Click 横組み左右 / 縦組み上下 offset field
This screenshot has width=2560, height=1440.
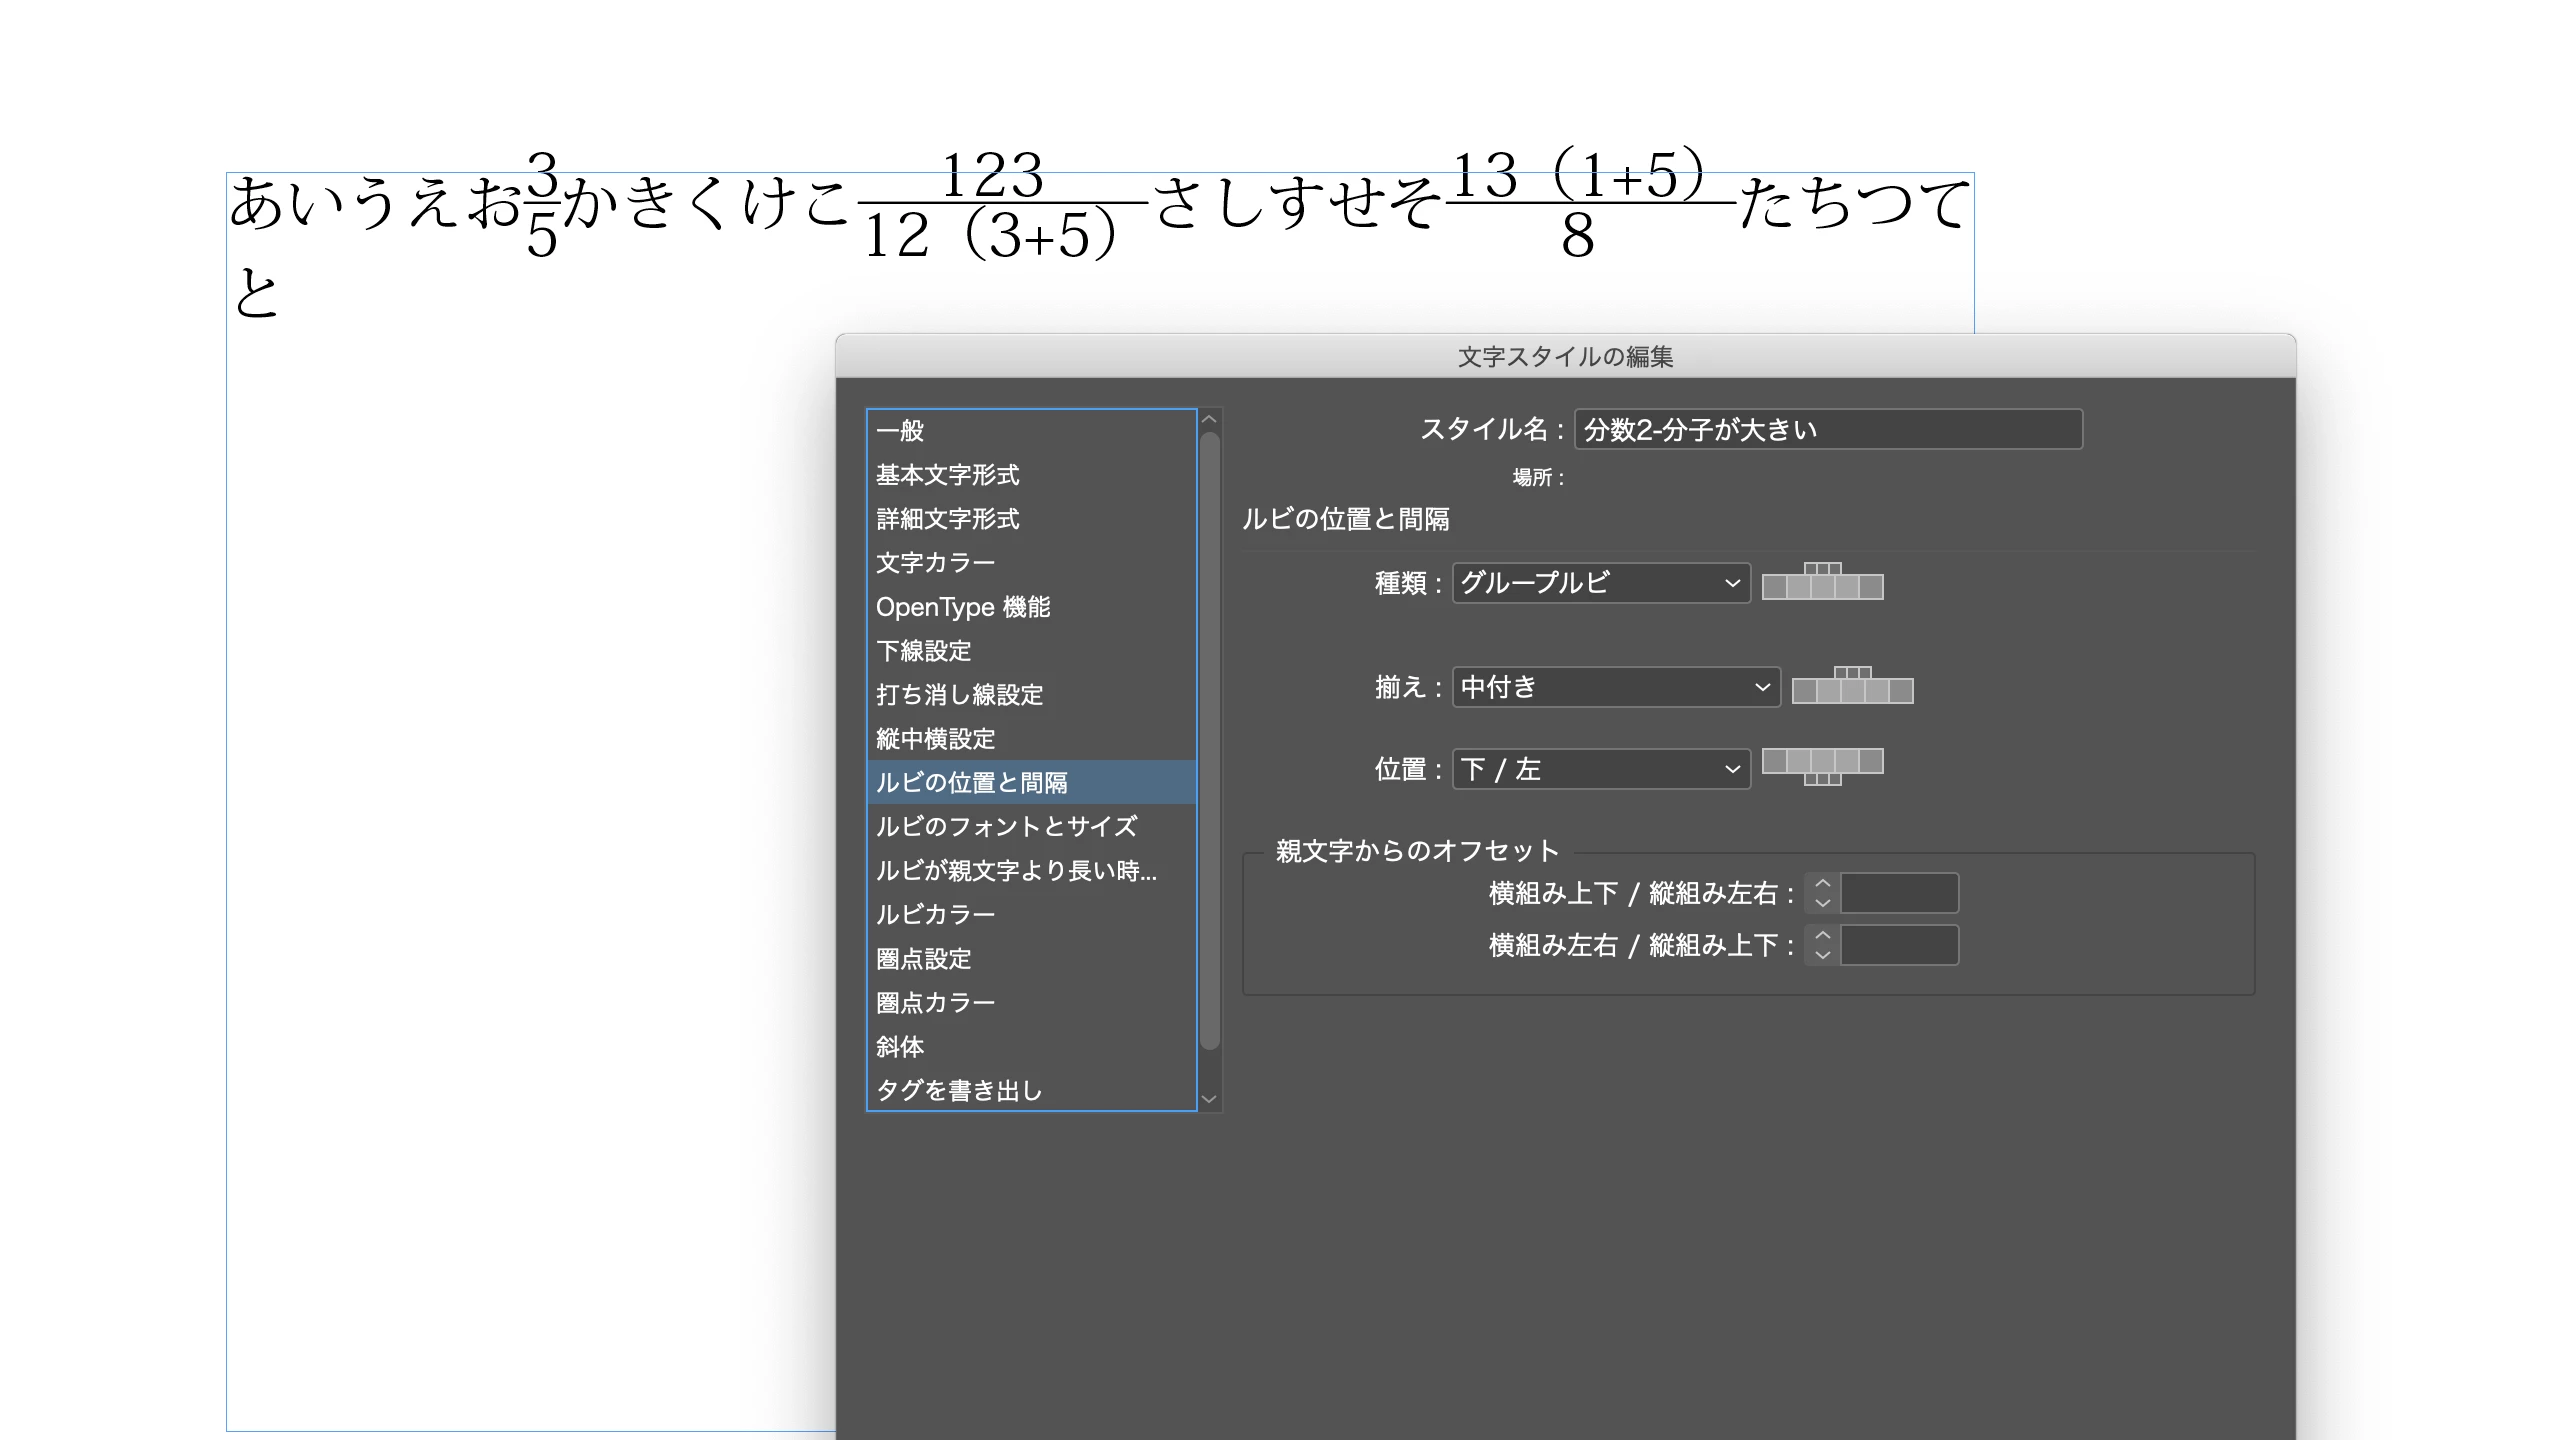tap(1898, 945)
